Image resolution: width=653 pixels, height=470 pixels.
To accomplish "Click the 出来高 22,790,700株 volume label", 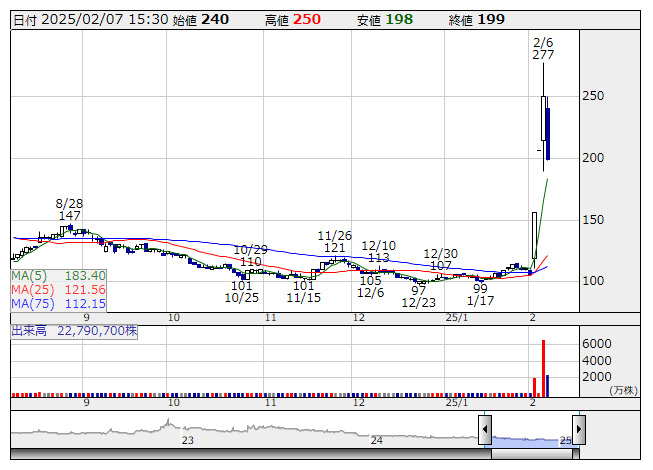I will (x=74, y=331).
